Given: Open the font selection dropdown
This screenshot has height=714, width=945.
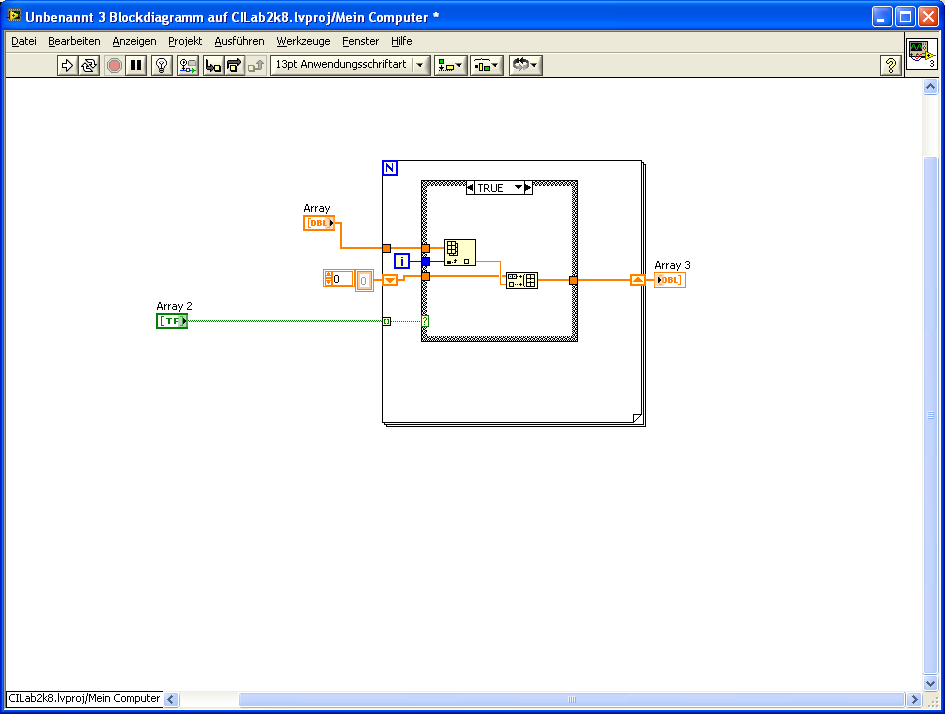Looking at the screenshot, I should (x=350, y=64).
